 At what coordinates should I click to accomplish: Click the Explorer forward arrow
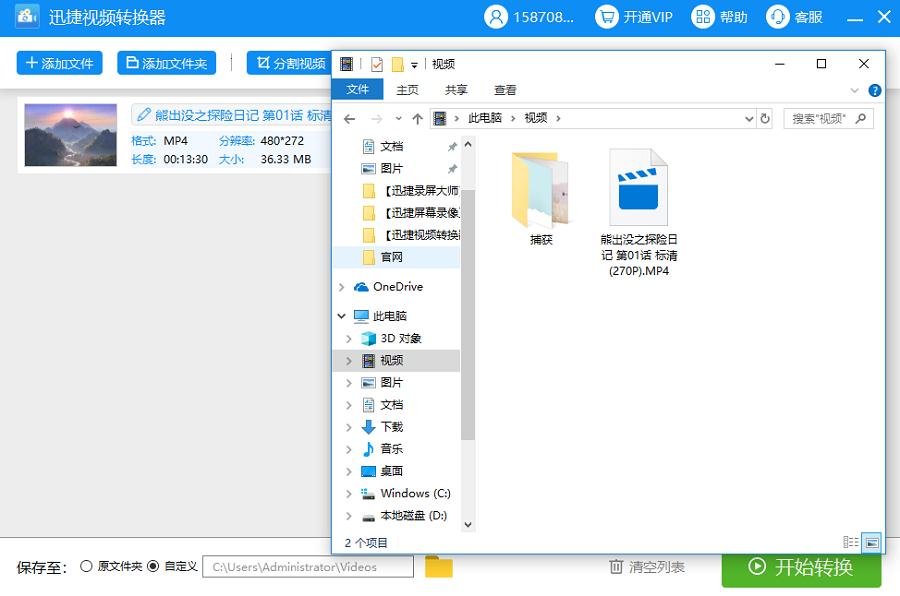(x=377, y=119)
